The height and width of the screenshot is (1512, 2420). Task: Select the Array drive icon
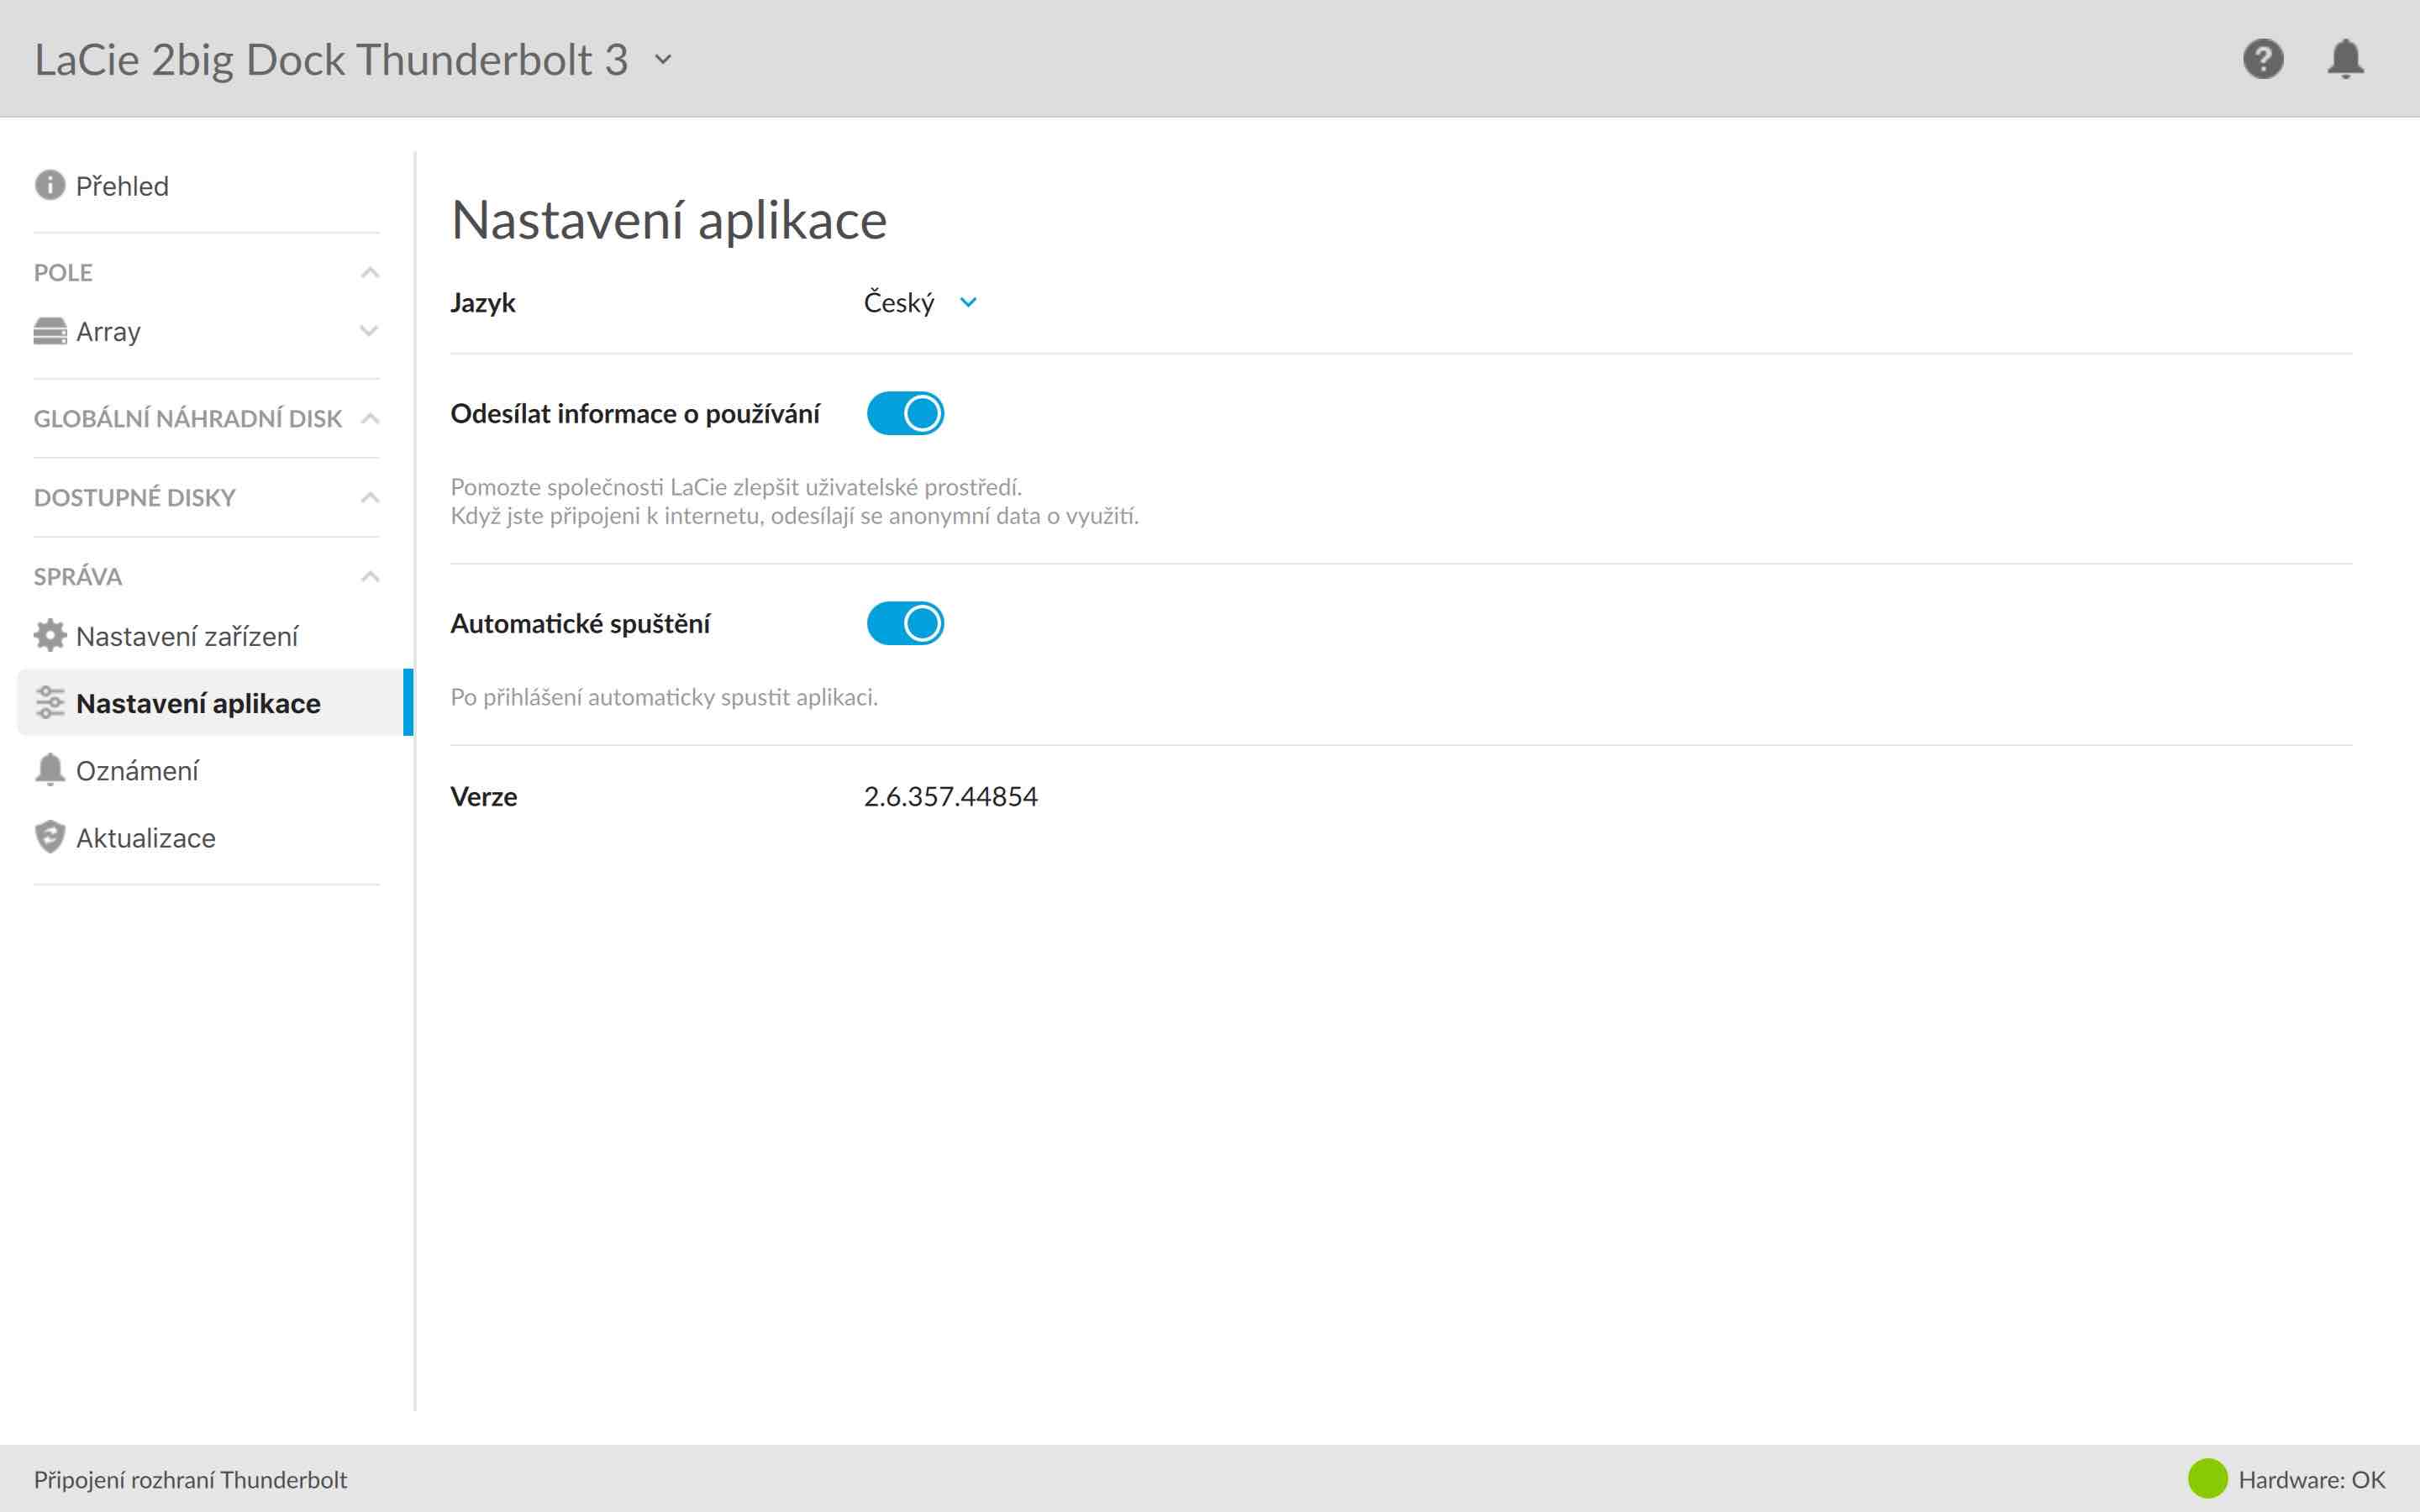(x=49, y=331)
